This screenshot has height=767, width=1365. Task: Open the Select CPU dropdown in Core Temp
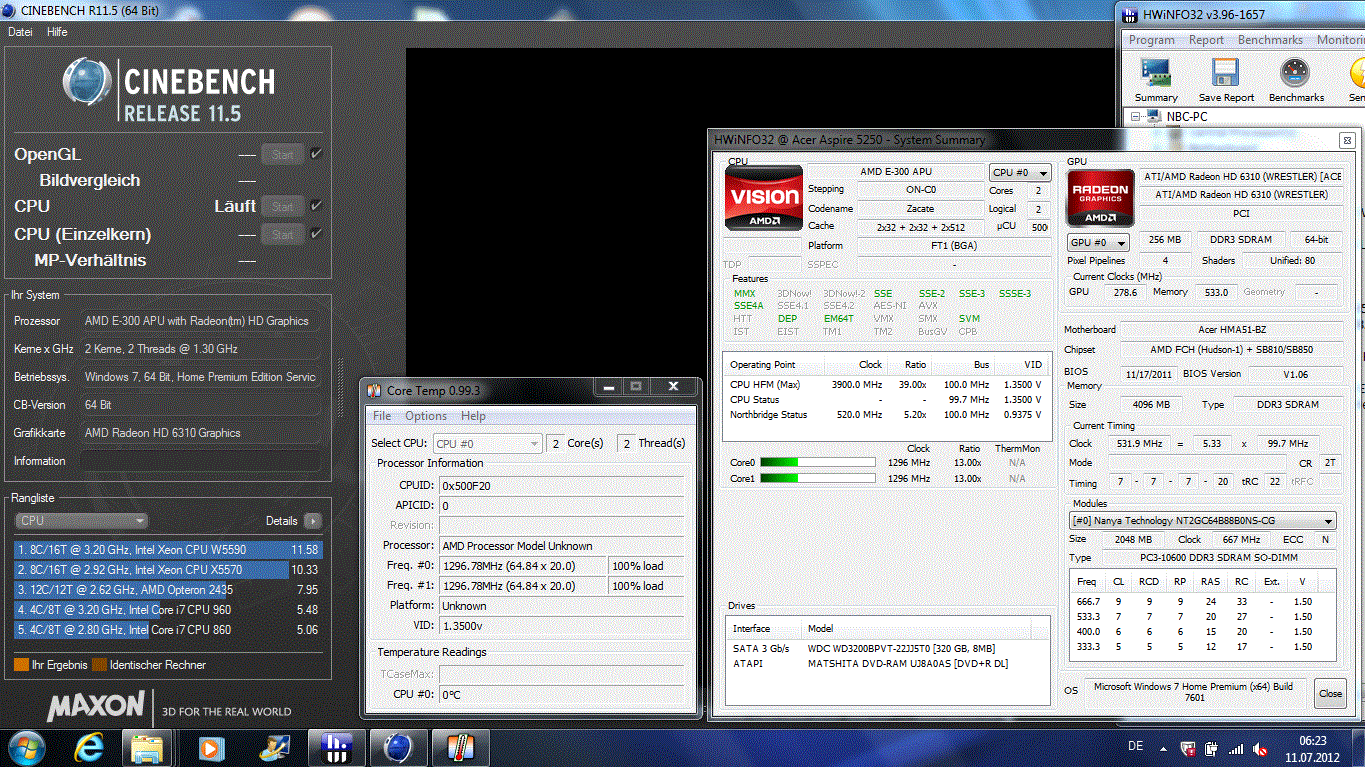coord(489,443)
